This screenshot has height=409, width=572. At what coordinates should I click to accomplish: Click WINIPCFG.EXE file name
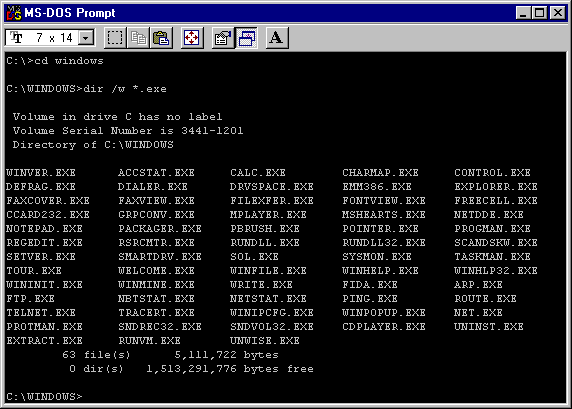point(272,313)
